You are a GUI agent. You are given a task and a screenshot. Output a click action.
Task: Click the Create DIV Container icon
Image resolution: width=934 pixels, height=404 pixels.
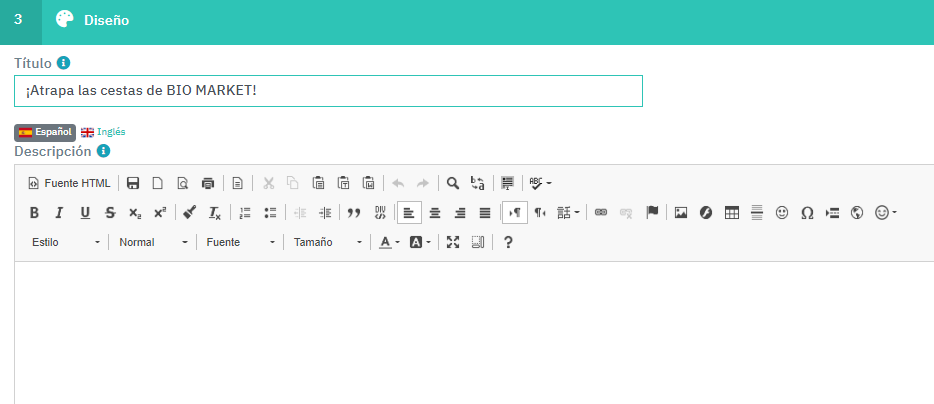(x=380, y=213)
